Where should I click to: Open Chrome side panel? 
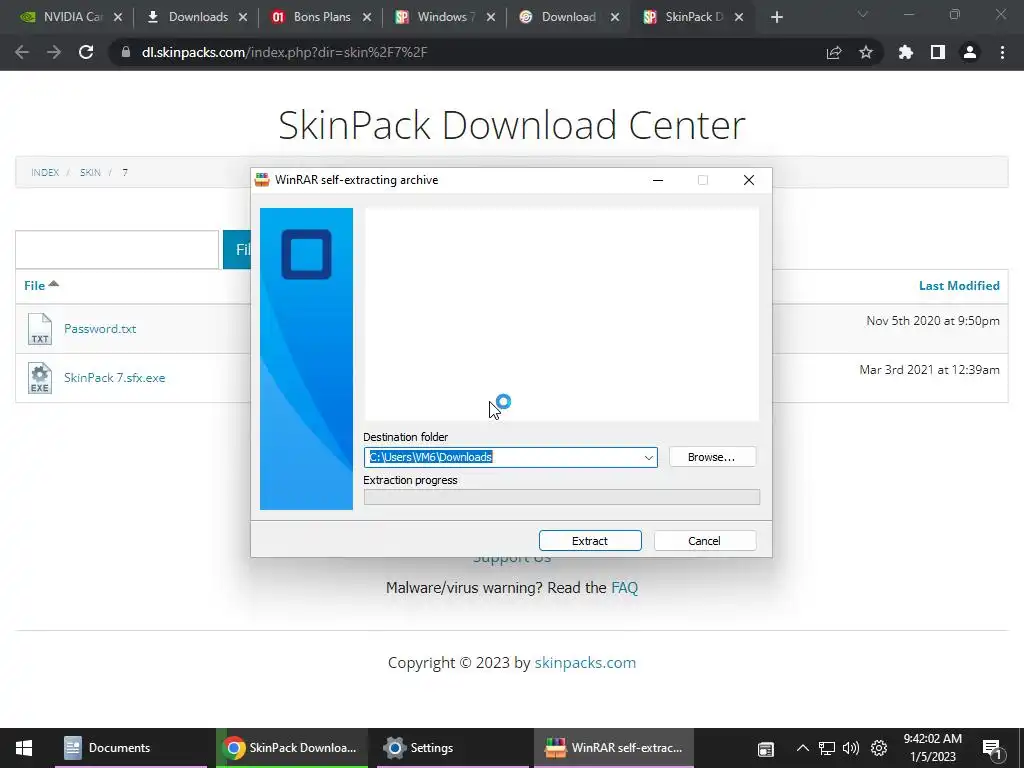(x=938, y=52)
